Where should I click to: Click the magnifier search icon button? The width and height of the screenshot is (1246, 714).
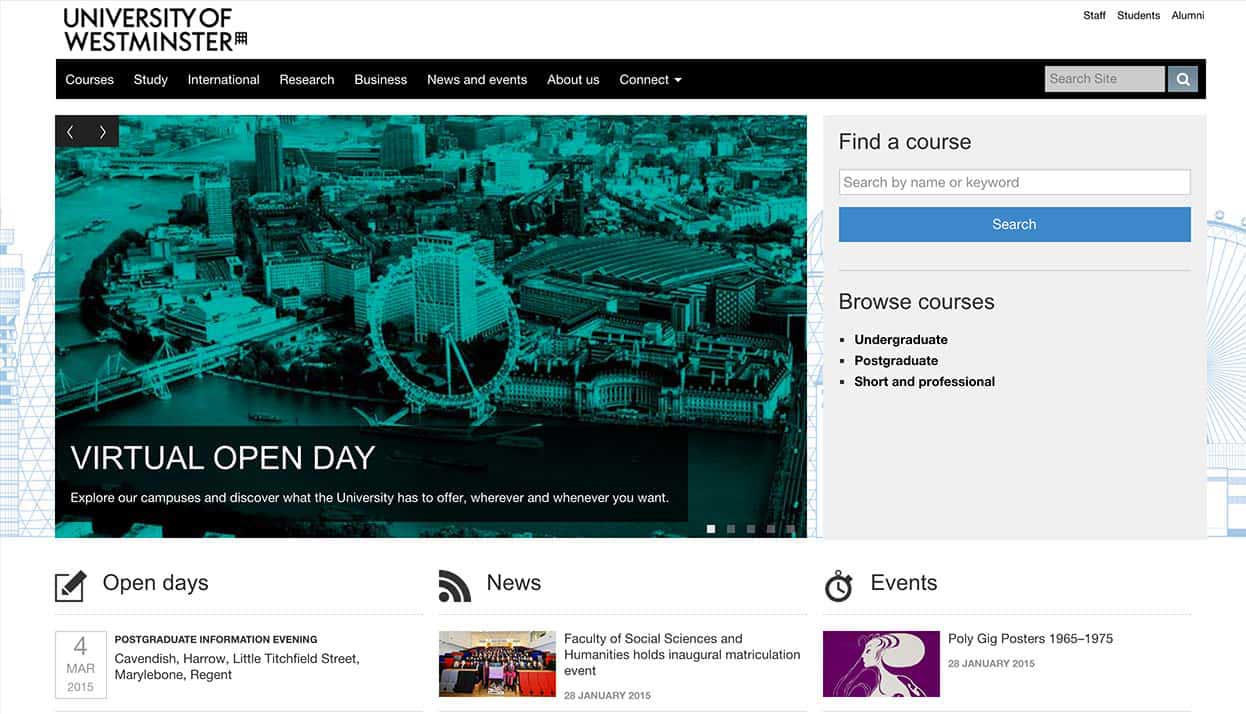[x=1182, y=80]
